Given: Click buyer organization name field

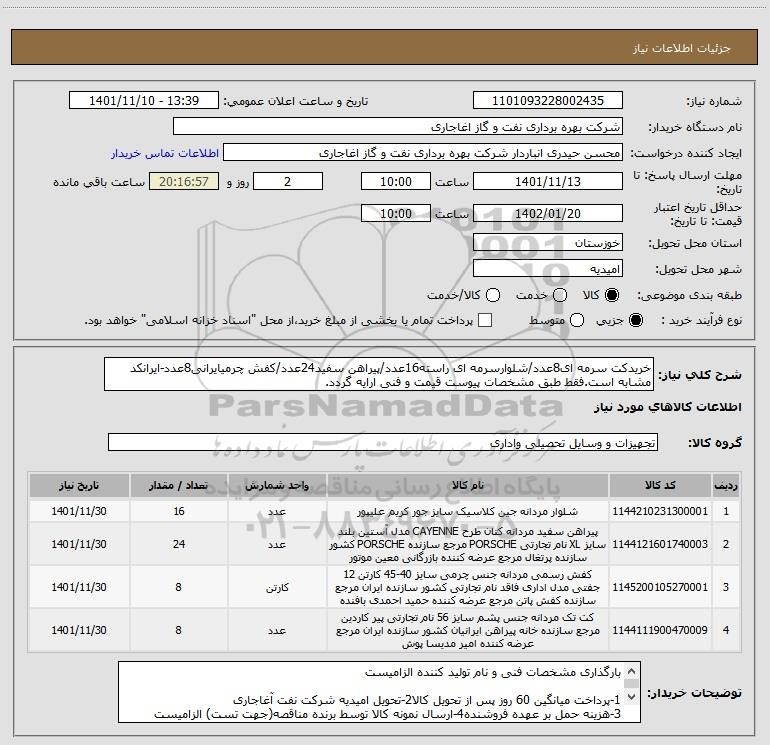Looking at the screenshot, I should [x=398, y=127].
